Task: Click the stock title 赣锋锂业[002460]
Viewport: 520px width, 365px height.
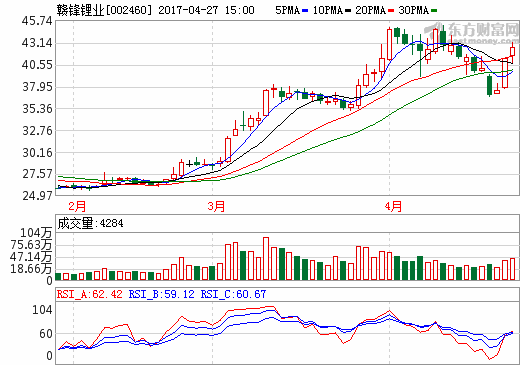Action: tap(104, 10)
